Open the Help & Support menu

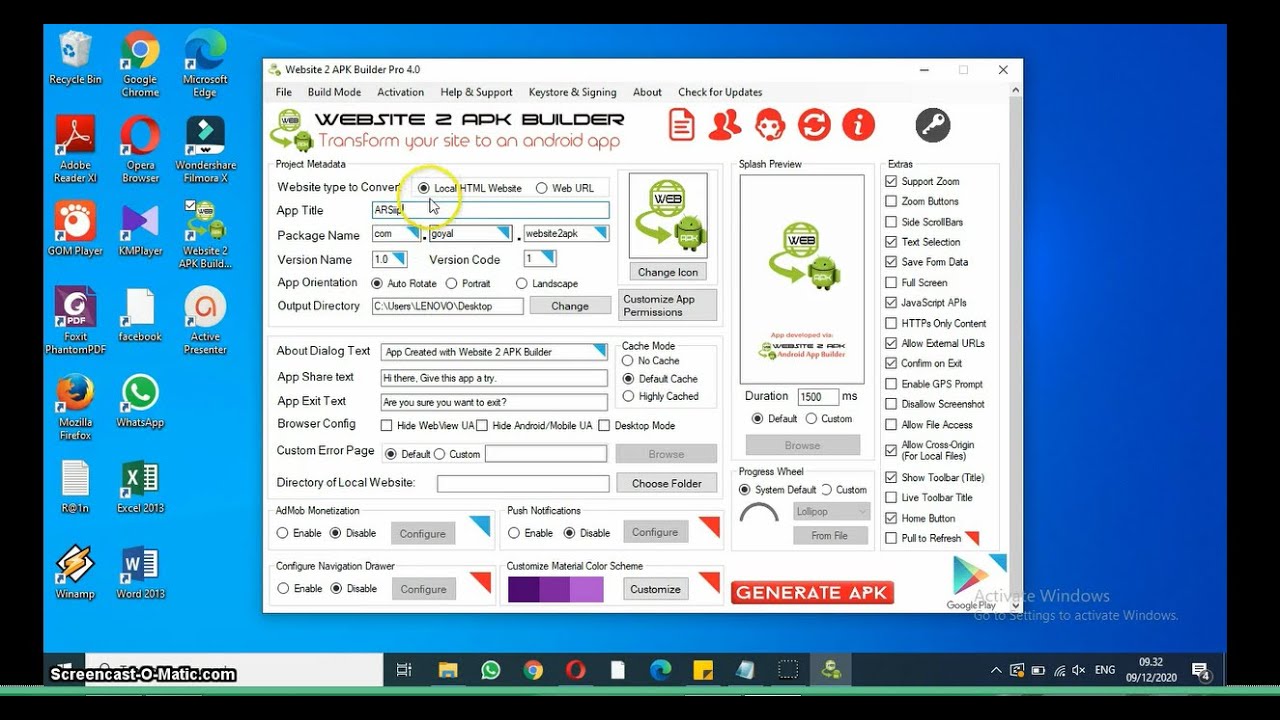[476, 92]
